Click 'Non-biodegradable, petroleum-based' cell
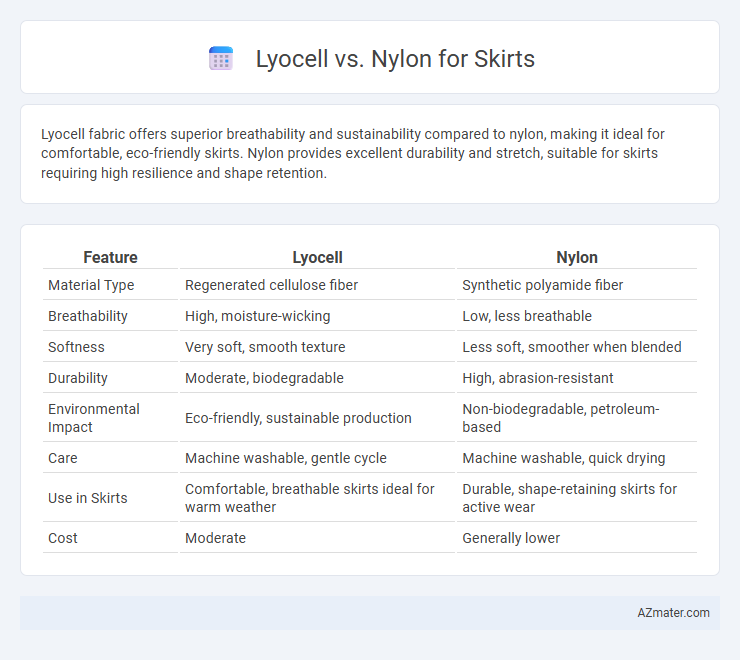 click(x=561, y=418)
